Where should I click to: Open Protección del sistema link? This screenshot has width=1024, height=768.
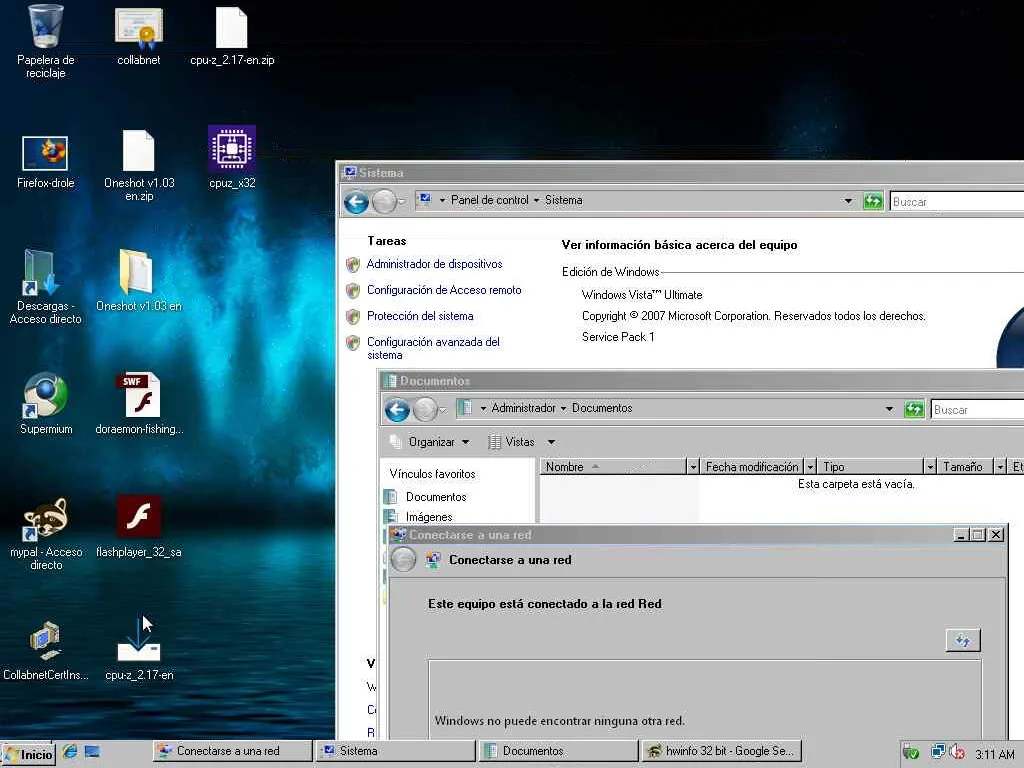tap(420, 316)
